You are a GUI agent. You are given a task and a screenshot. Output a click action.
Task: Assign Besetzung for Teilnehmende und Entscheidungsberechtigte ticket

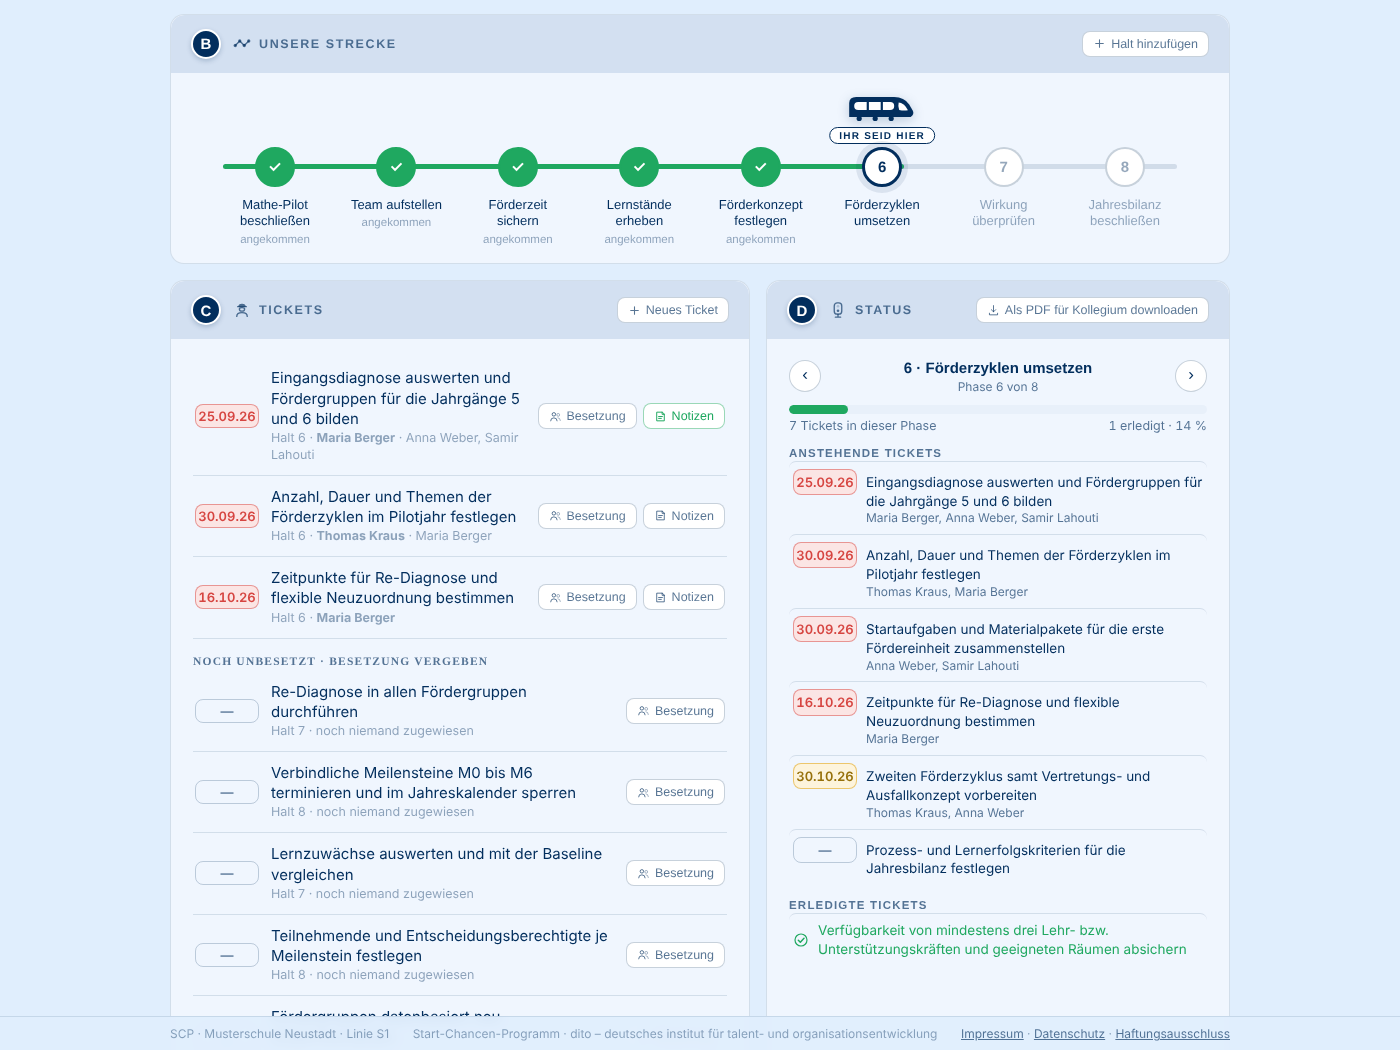675,955
